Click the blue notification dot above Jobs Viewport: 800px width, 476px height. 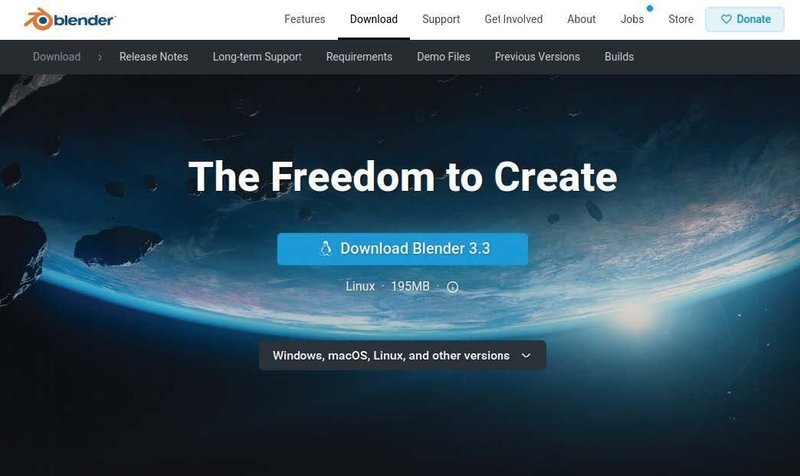coord(649,8)
